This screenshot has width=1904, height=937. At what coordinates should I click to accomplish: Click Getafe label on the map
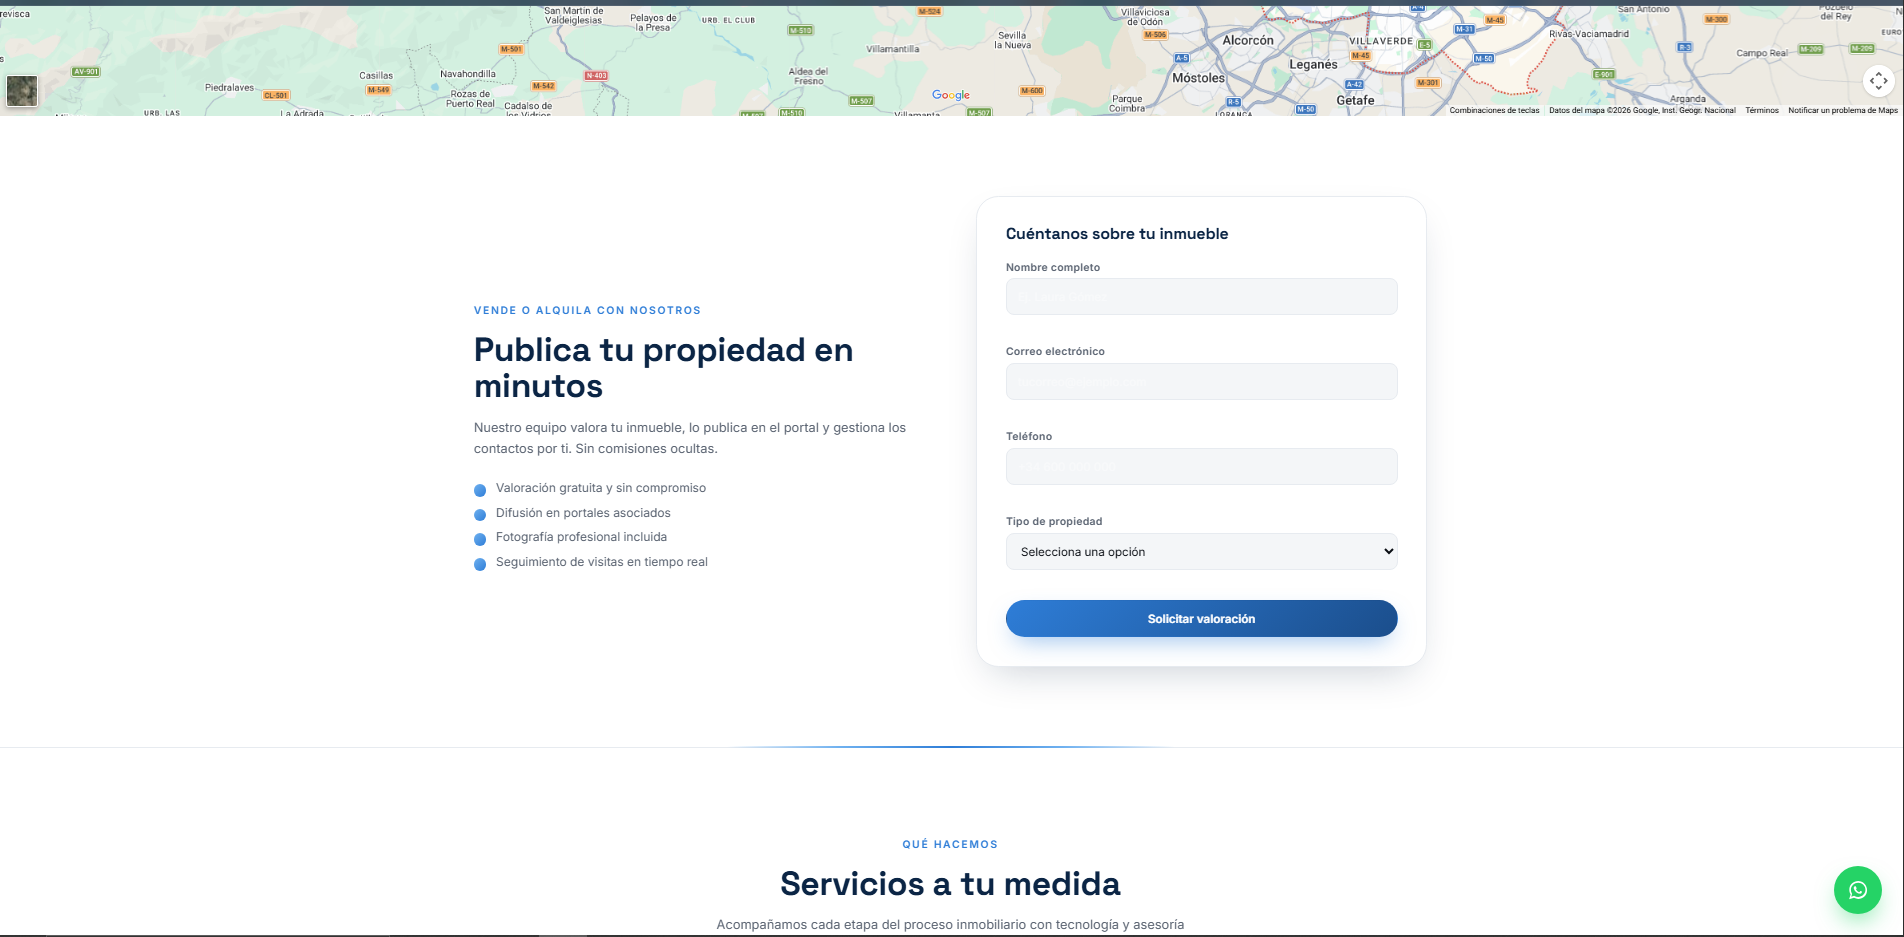[x=1355, y=100]
